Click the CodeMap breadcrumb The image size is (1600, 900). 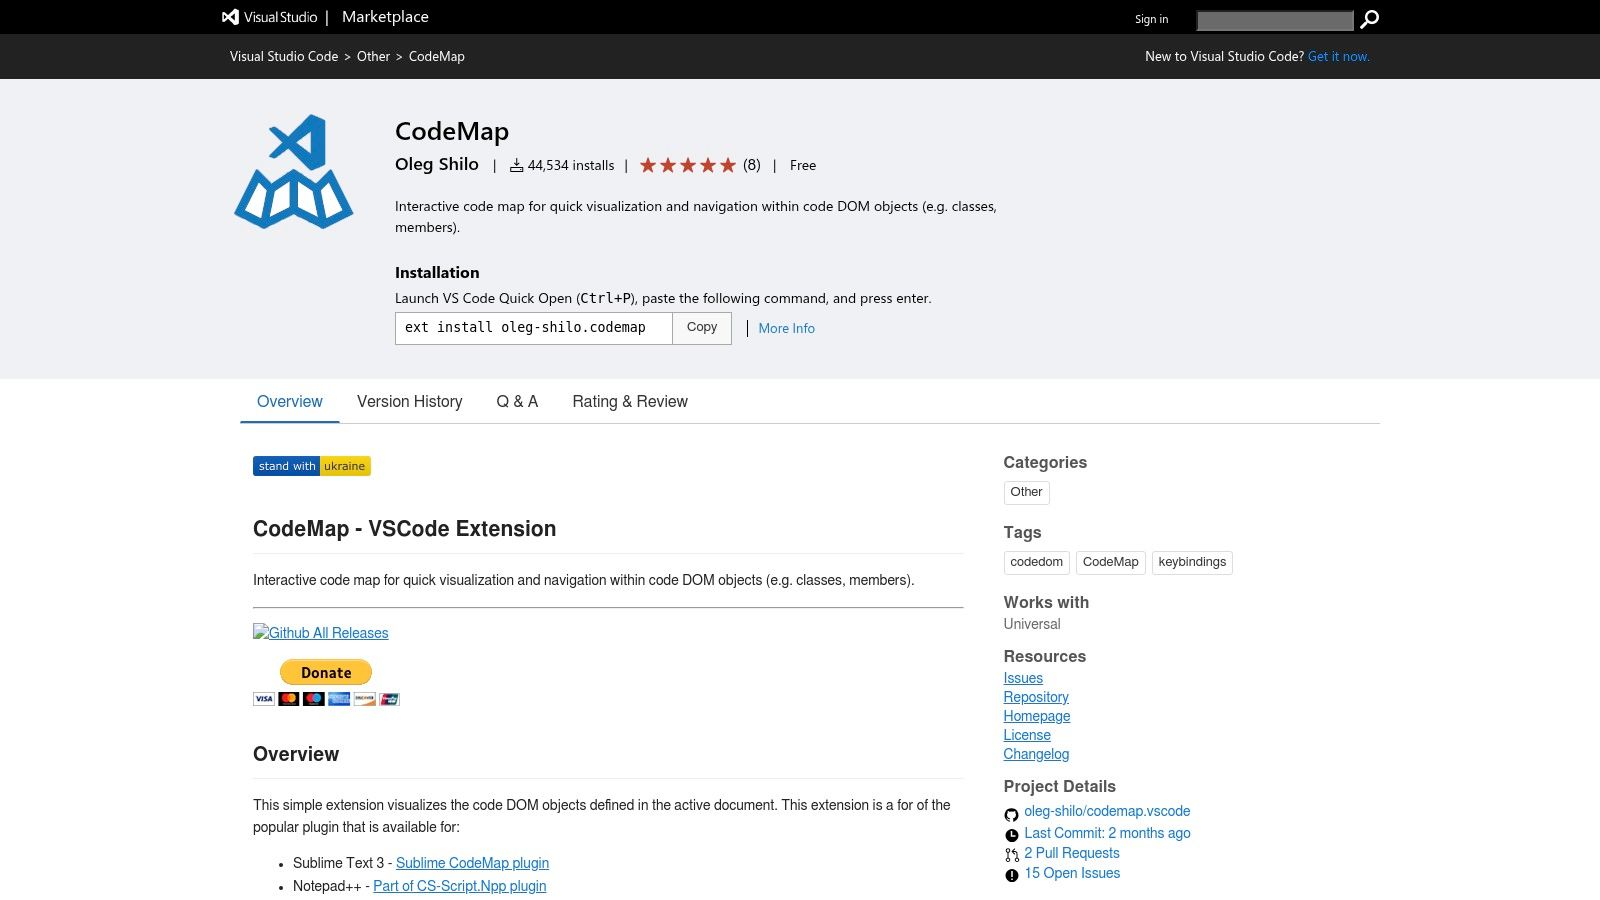coord(437,56)
